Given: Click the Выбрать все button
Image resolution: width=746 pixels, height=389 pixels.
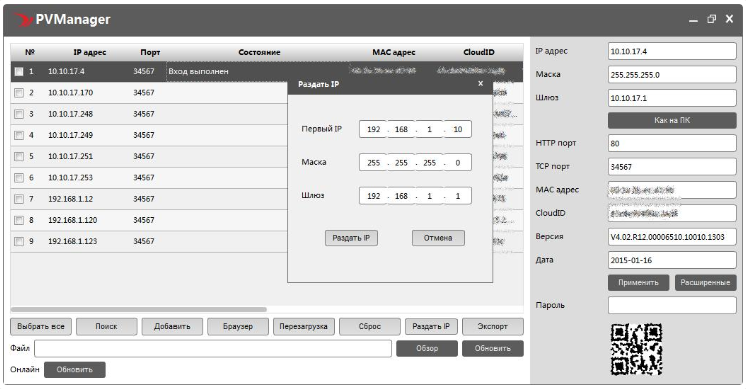Looking at the screenshot, I should coord(41,327).
